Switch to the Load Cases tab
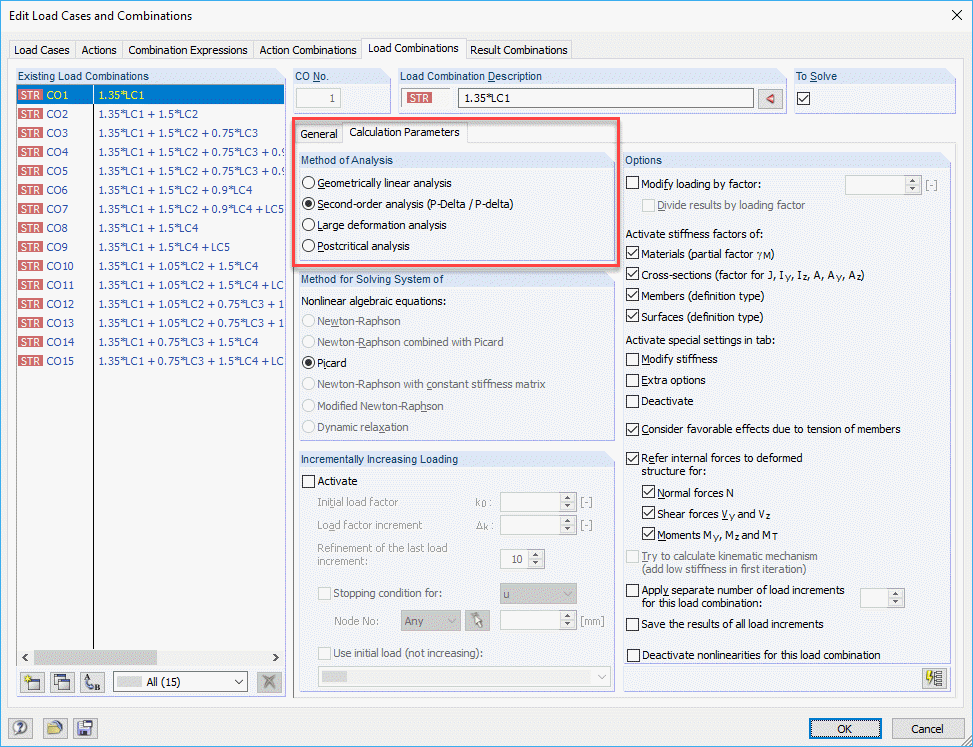The height and width of the screenshot is (747, 973). coord(42,50)
